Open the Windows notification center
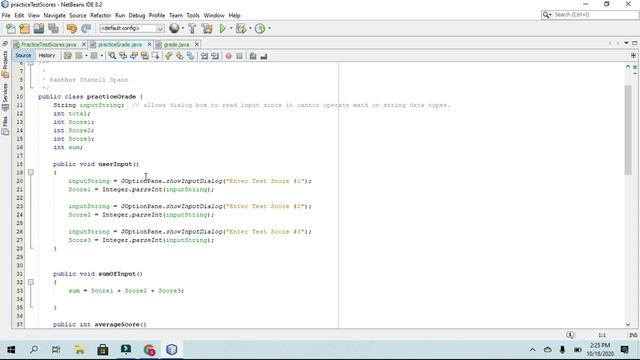Viewport: 640px width, 360px height. pos(625,350)
